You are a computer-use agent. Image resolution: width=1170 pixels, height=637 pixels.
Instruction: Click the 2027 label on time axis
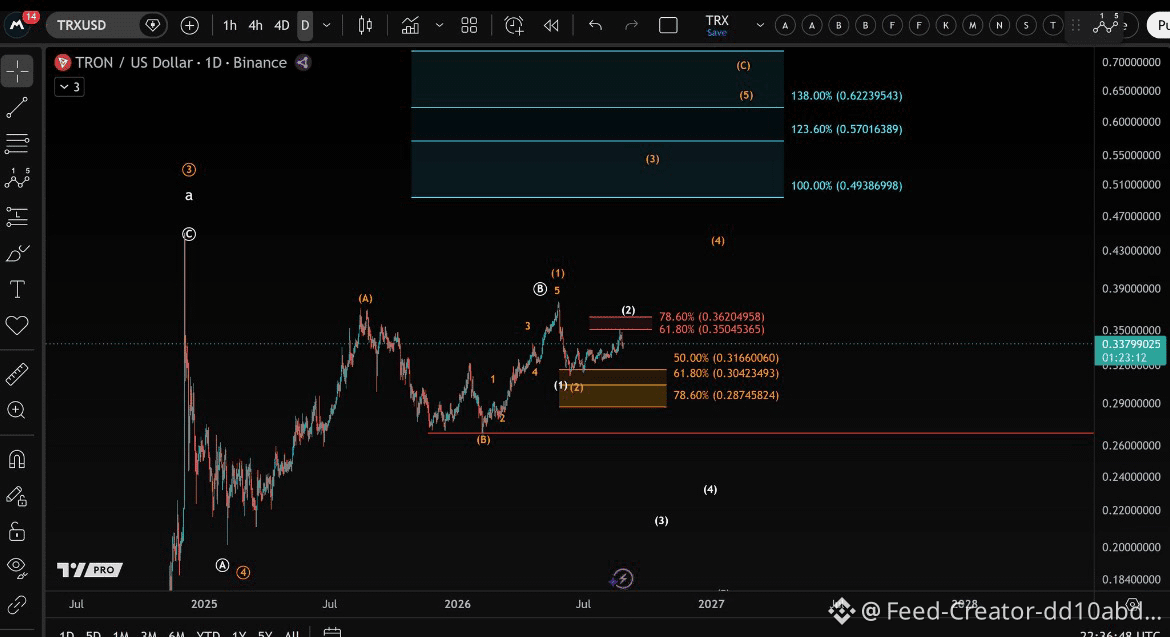711,604
